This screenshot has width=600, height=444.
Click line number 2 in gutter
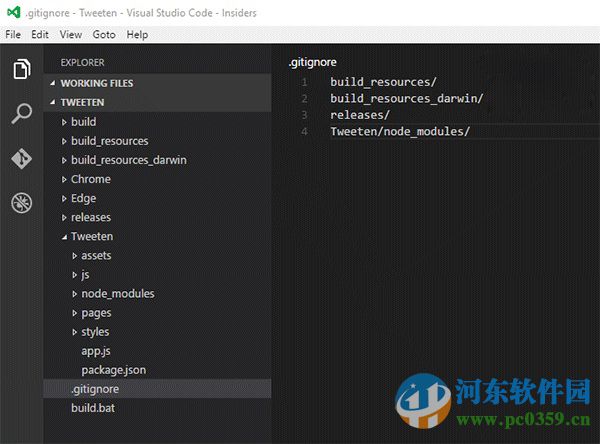click(x=304, y=98)
